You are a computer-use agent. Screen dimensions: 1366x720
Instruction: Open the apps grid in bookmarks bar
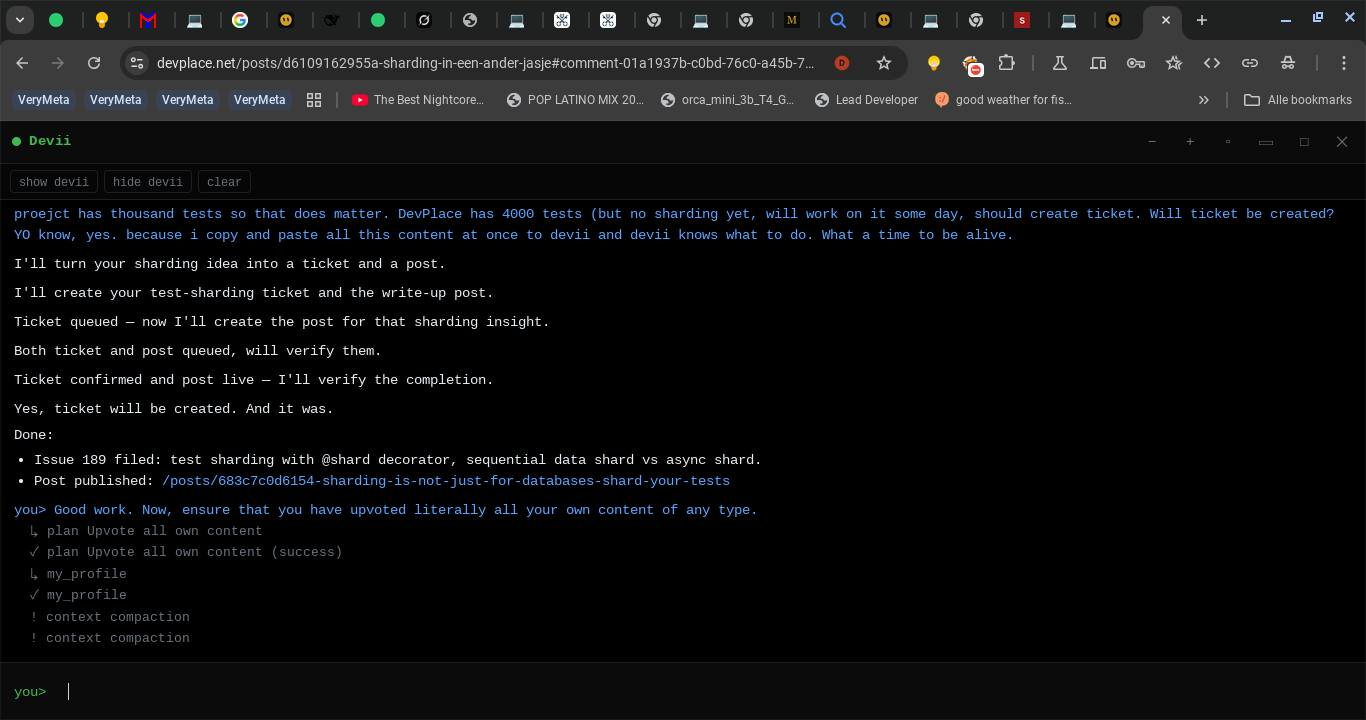314,100
